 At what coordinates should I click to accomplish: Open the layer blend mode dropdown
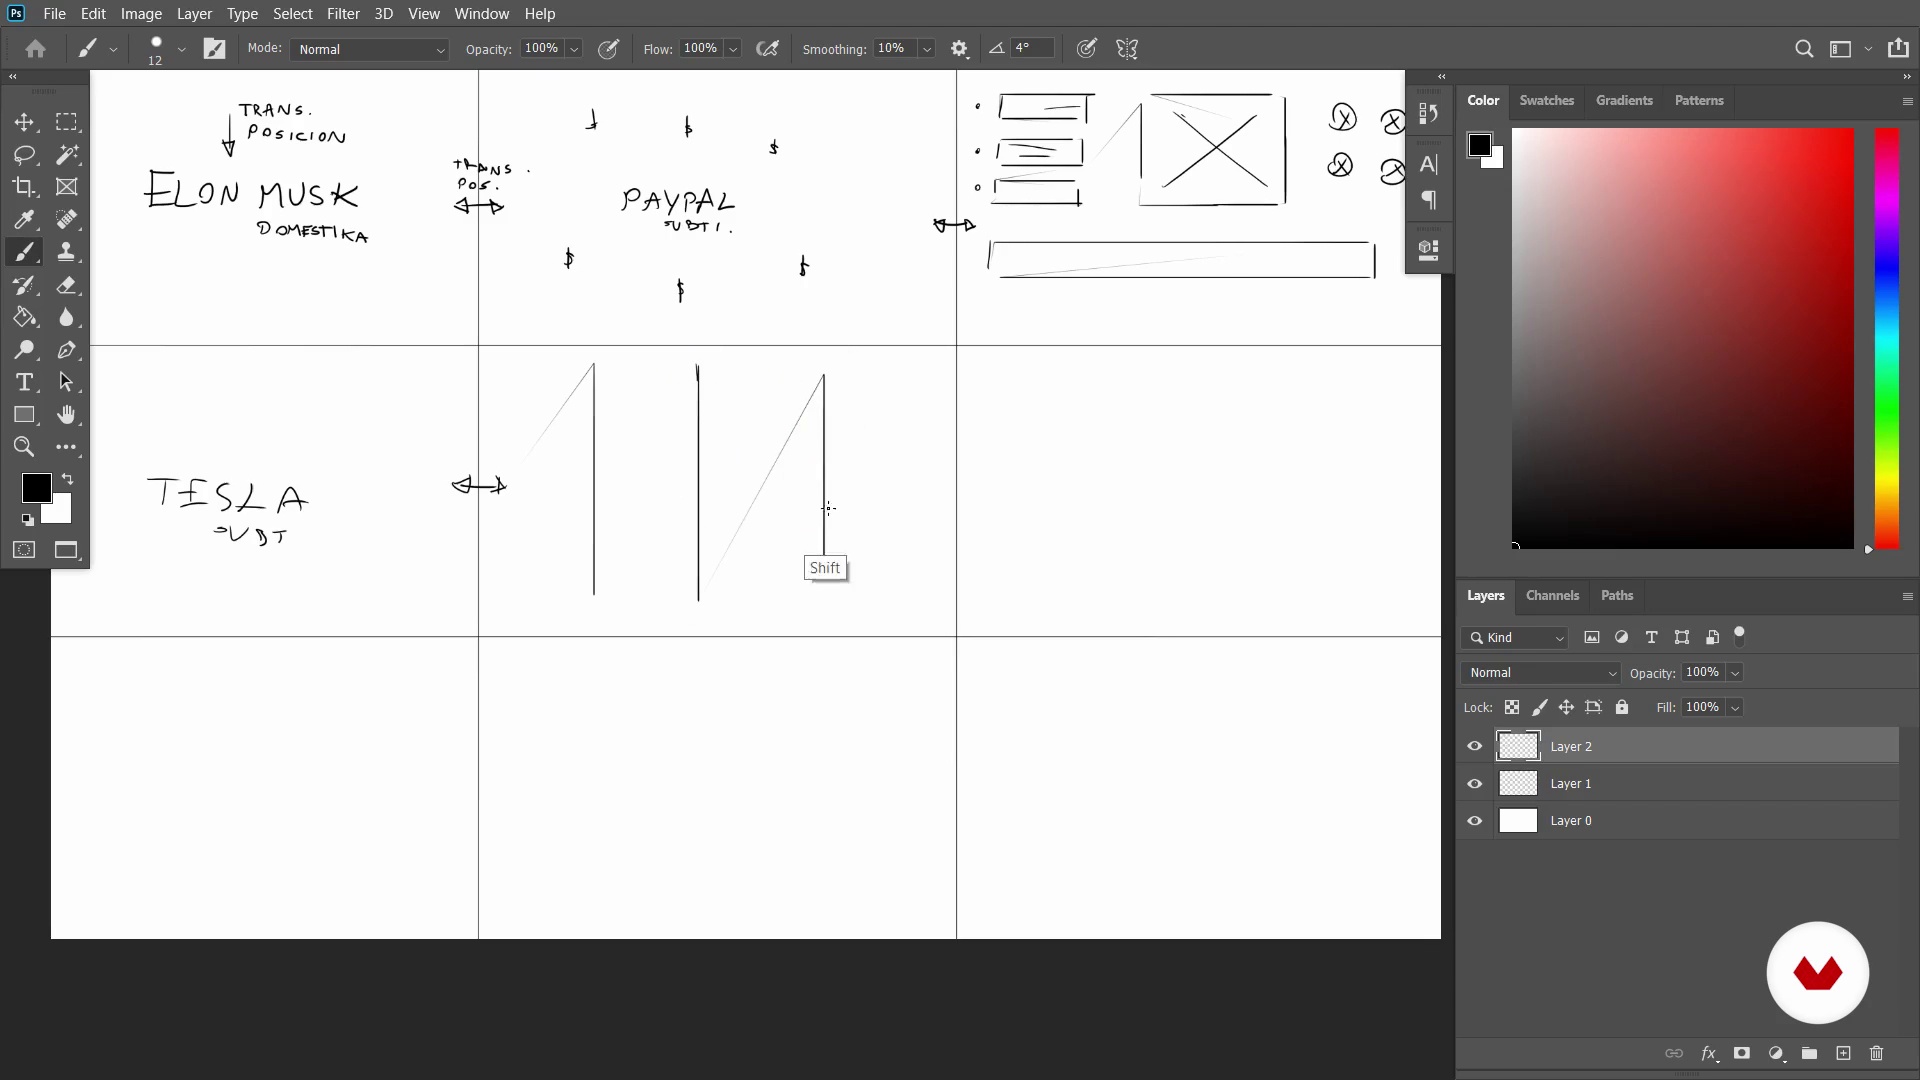click(1541, 673)
